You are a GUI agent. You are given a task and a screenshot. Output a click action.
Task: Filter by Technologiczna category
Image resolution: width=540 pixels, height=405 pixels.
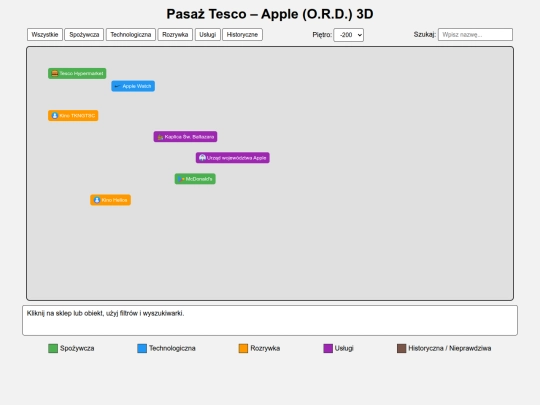131,34
